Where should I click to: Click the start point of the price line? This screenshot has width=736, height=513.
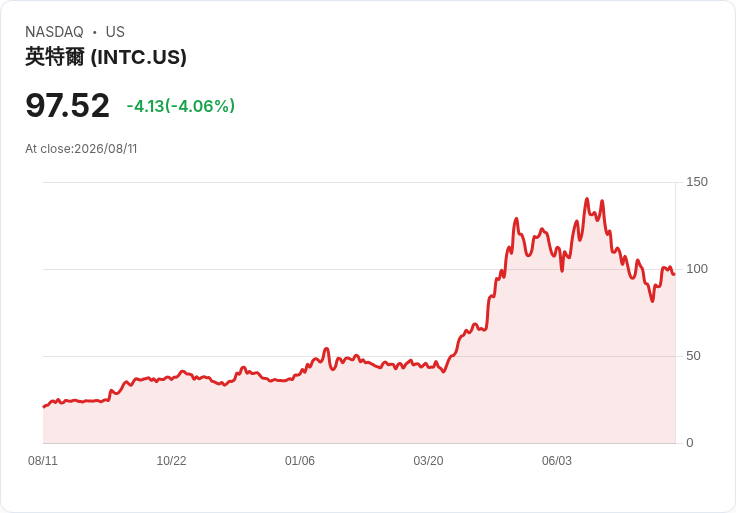click(x=44, y=406)
